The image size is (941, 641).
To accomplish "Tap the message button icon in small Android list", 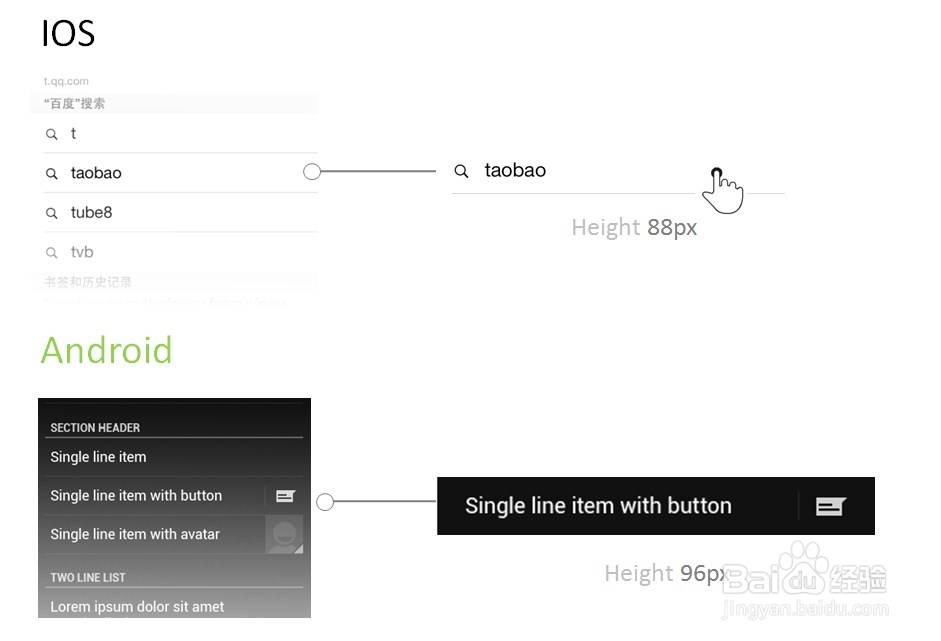I will 285,496.
